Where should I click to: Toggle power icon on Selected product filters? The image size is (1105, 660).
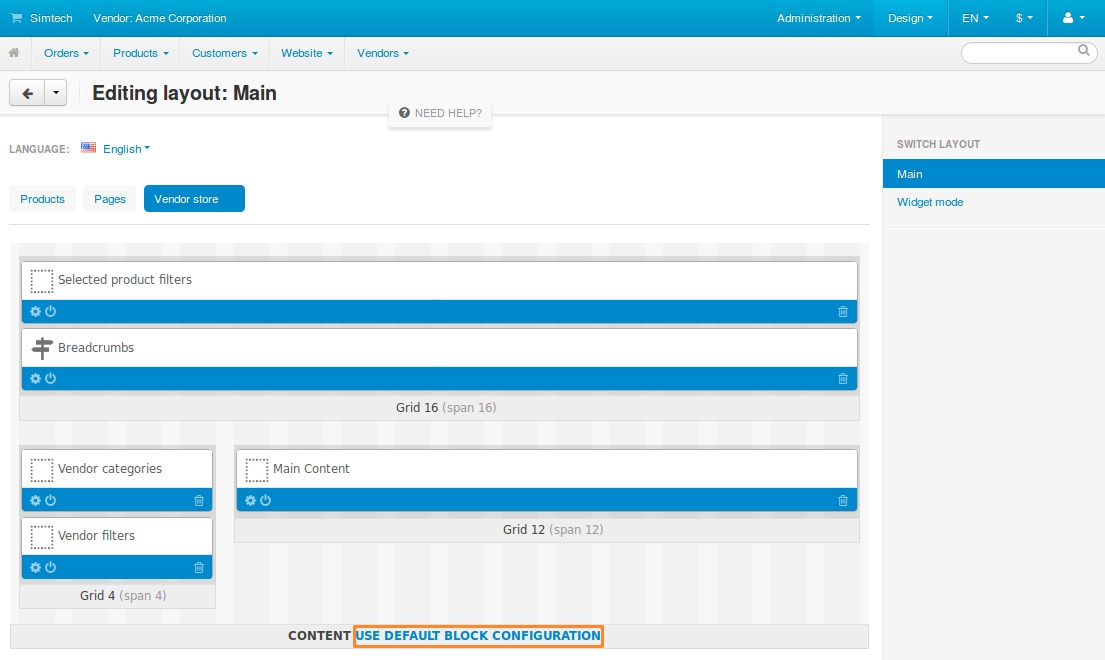pos(51,311)
